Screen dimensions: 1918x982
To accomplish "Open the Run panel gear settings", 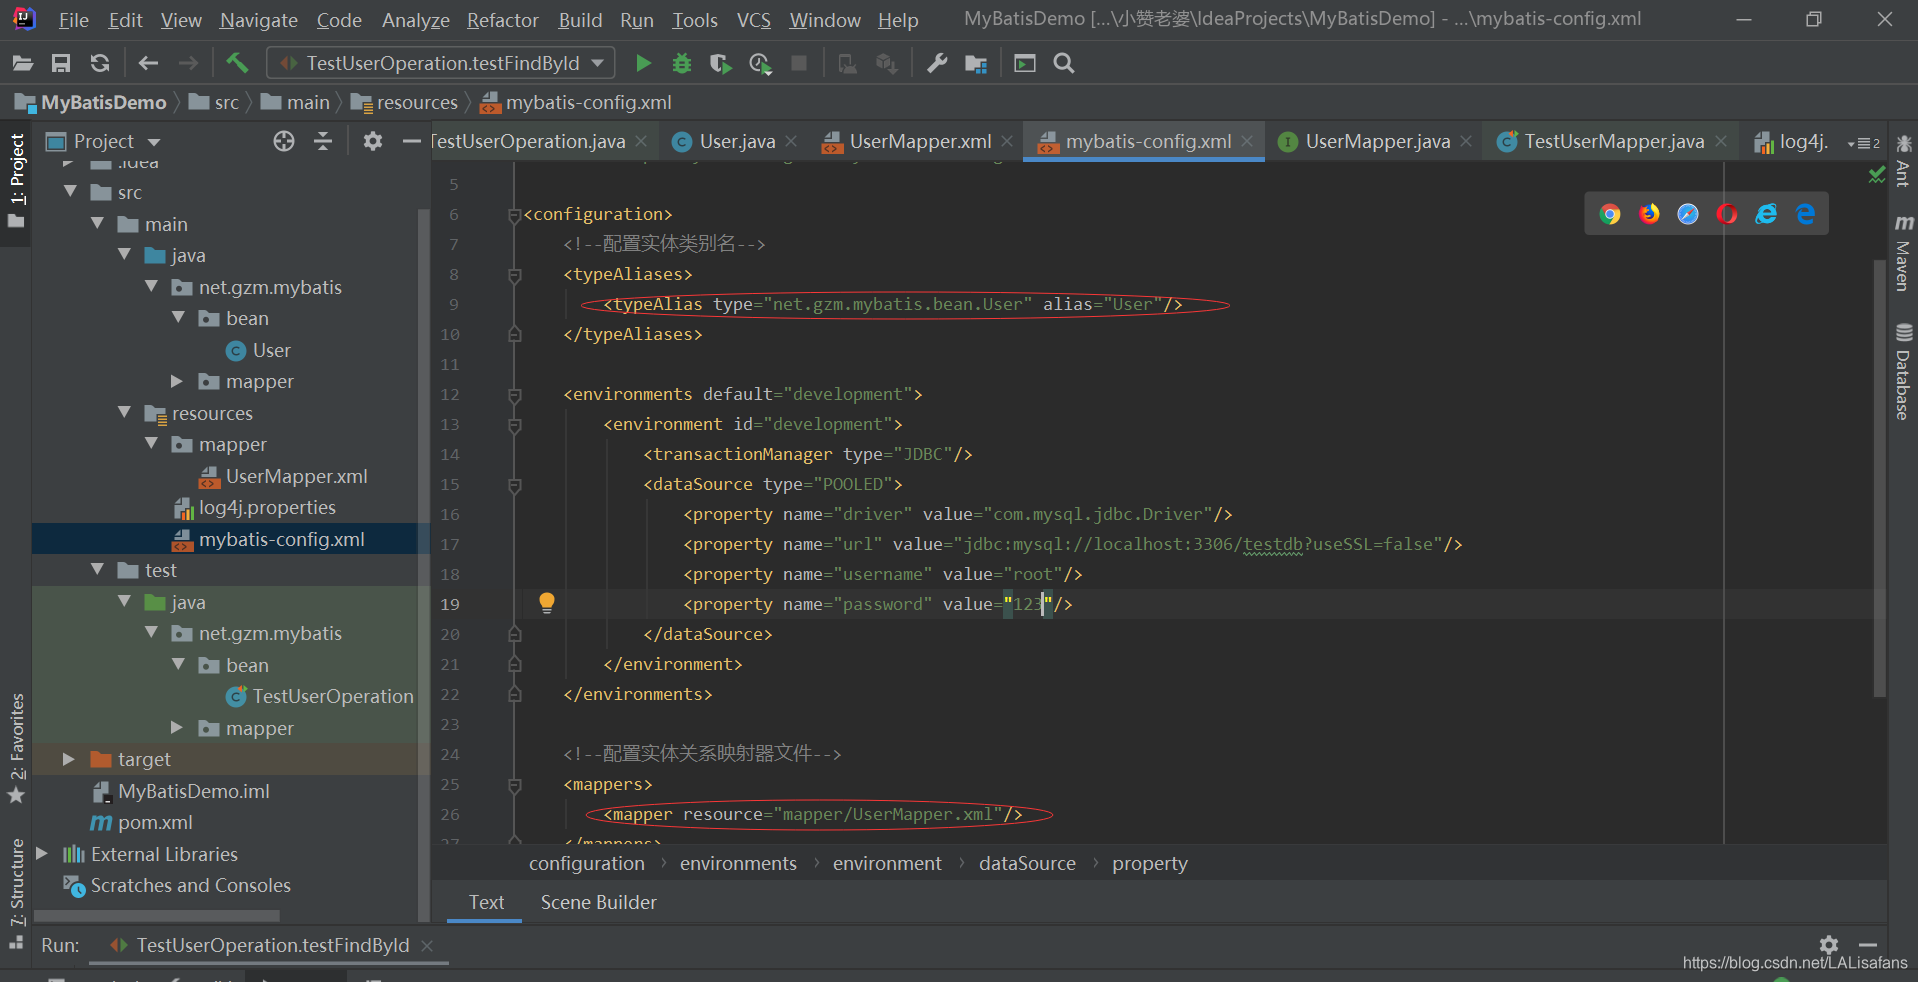I will 1829,945.
